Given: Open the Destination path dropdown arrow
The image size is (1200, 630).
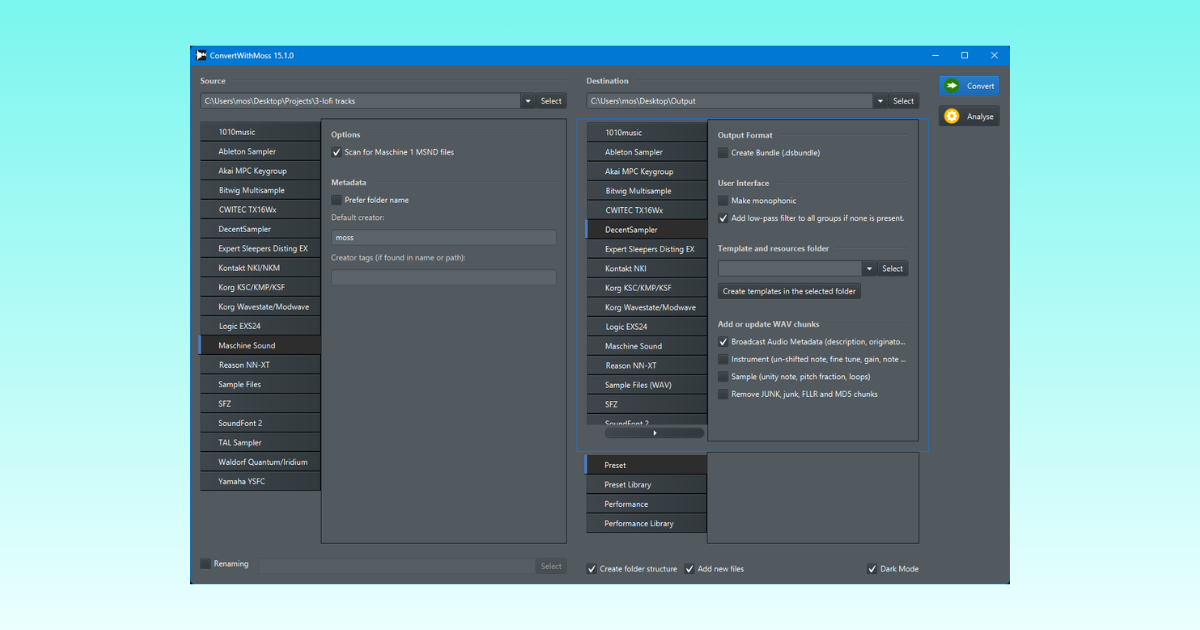Looking at the screenshot, I should pos(880,101).
